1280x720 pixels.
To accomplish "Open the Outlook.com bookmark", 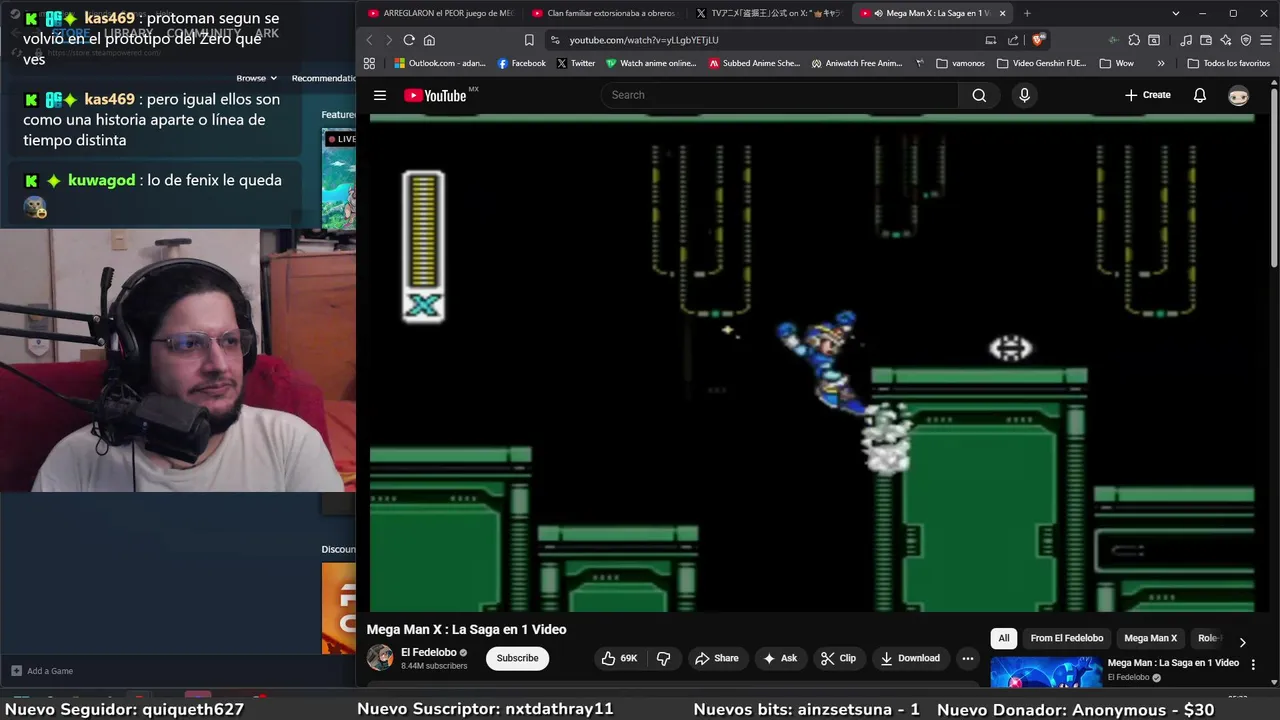I will [440, 63].
